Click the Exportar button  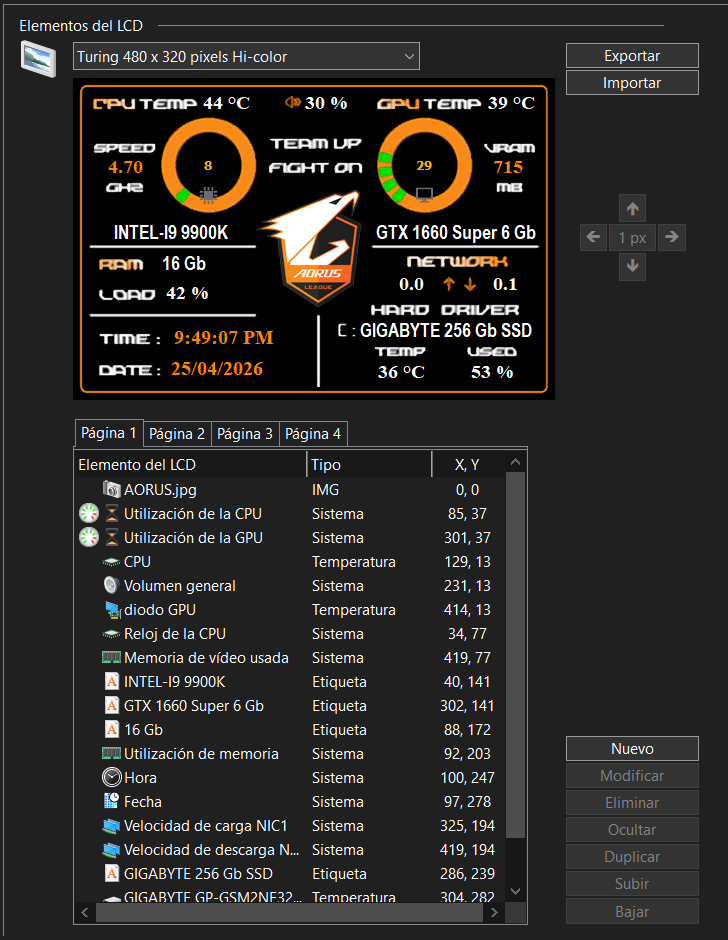coord(632,56)
